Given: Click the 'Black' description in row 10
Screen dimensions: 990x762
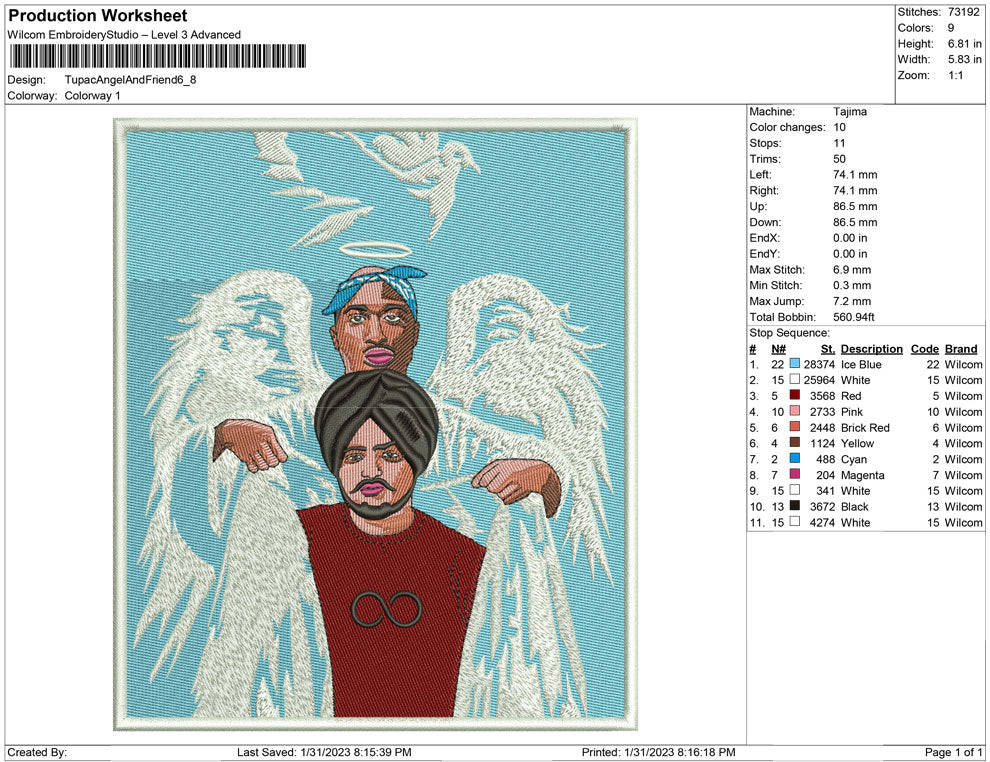Looking at the screenshot, I should pyautogui.click(x=854, y=506).
